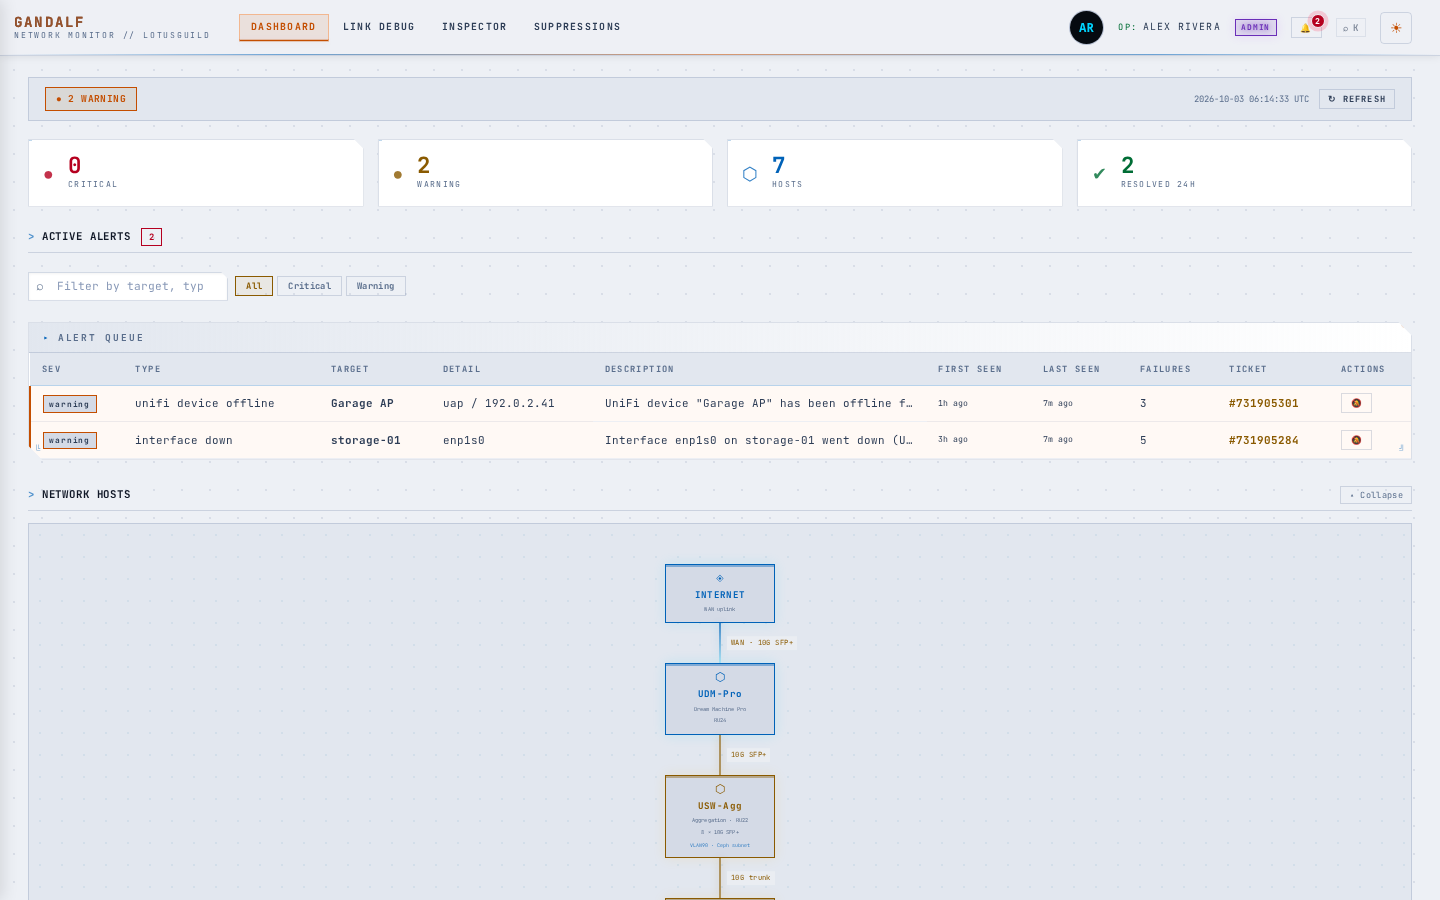Open the Resolved 24h summary card
Screen dimensions: 1440x900
tap(1244, 173)
